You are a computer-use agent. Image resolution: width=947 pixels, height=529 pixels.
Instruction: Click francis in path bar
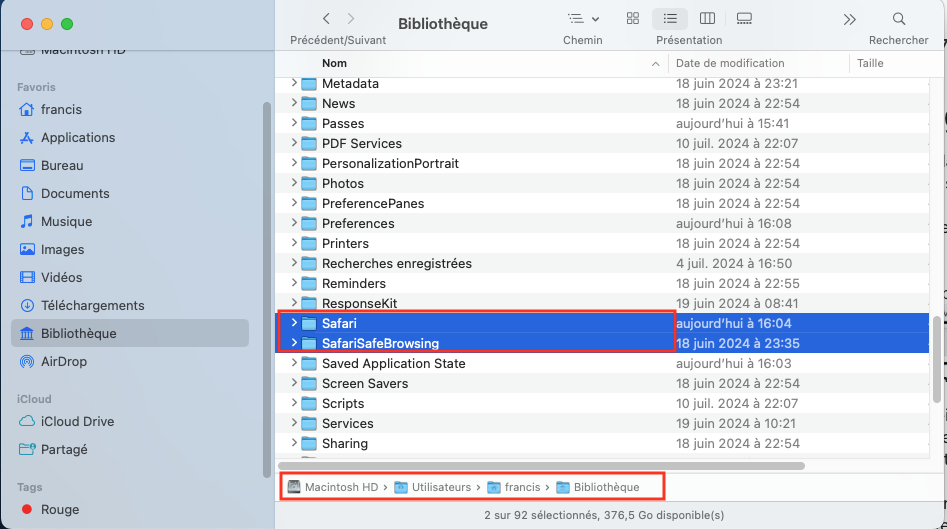tap(515, 487)
